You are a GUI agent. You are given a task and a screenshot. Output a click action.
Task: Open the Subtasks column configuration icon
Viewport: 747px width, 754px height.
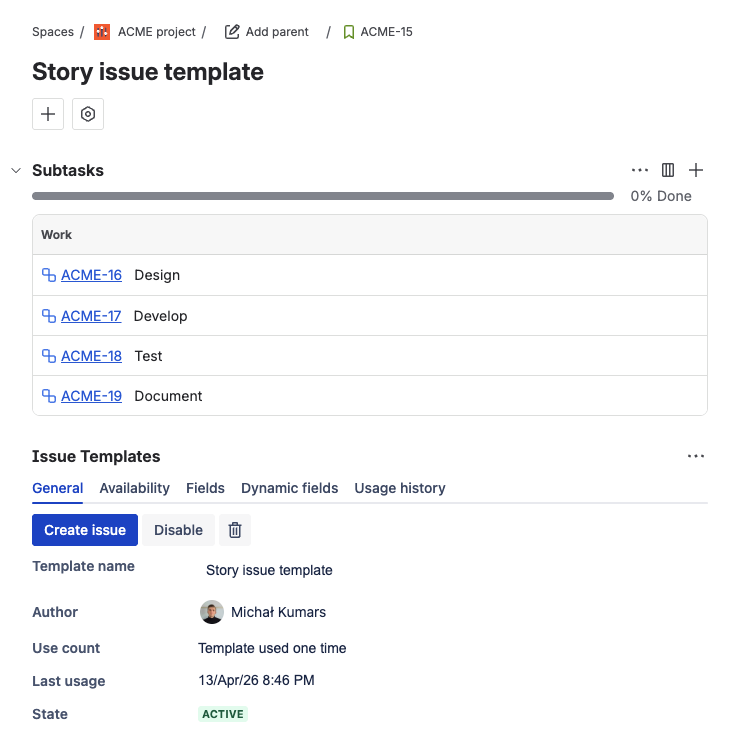[668, 170]
